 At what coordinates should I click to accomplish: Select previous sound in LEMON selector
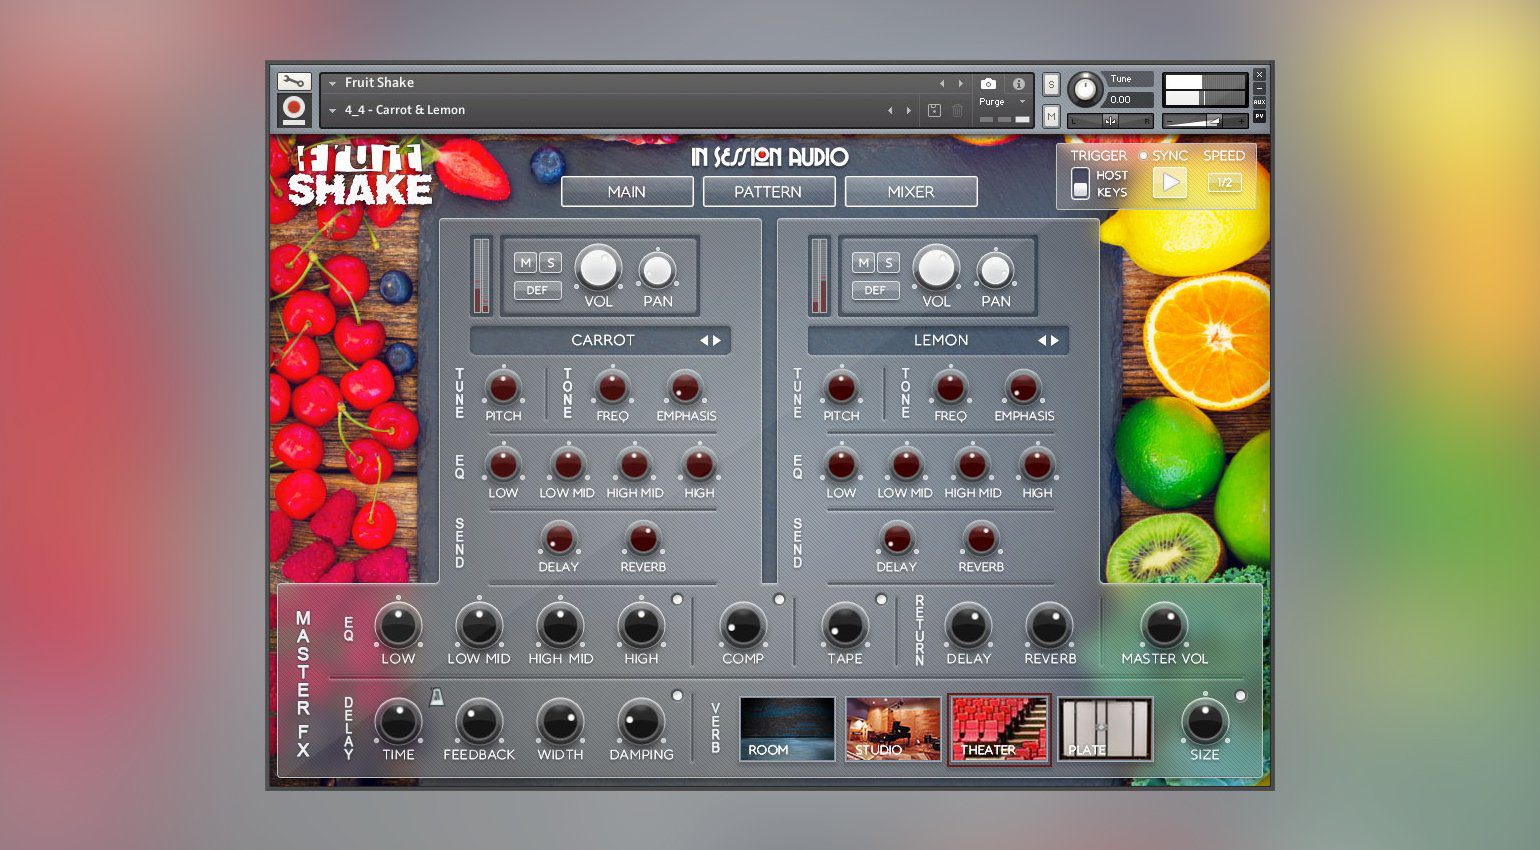click(x=1042, y=340)
